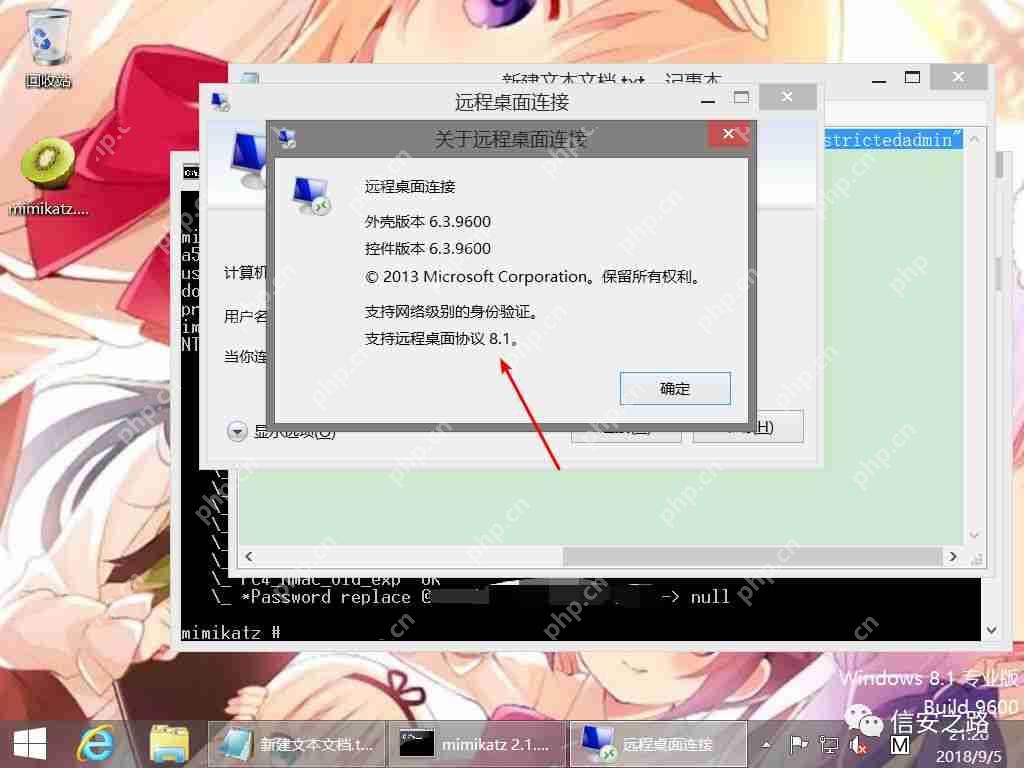Switch to 新建文本文档 Notepad taskbar item
The height and width of the screenshot is (768, 1024).
[297, 744]
